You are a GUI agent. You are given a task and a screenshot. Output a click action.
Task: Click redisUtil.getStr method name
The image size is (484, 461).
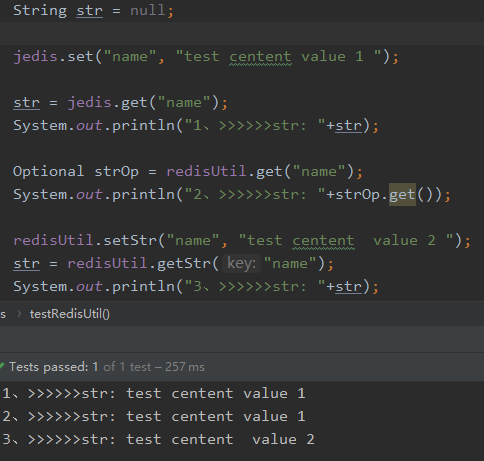click(184, 264)
